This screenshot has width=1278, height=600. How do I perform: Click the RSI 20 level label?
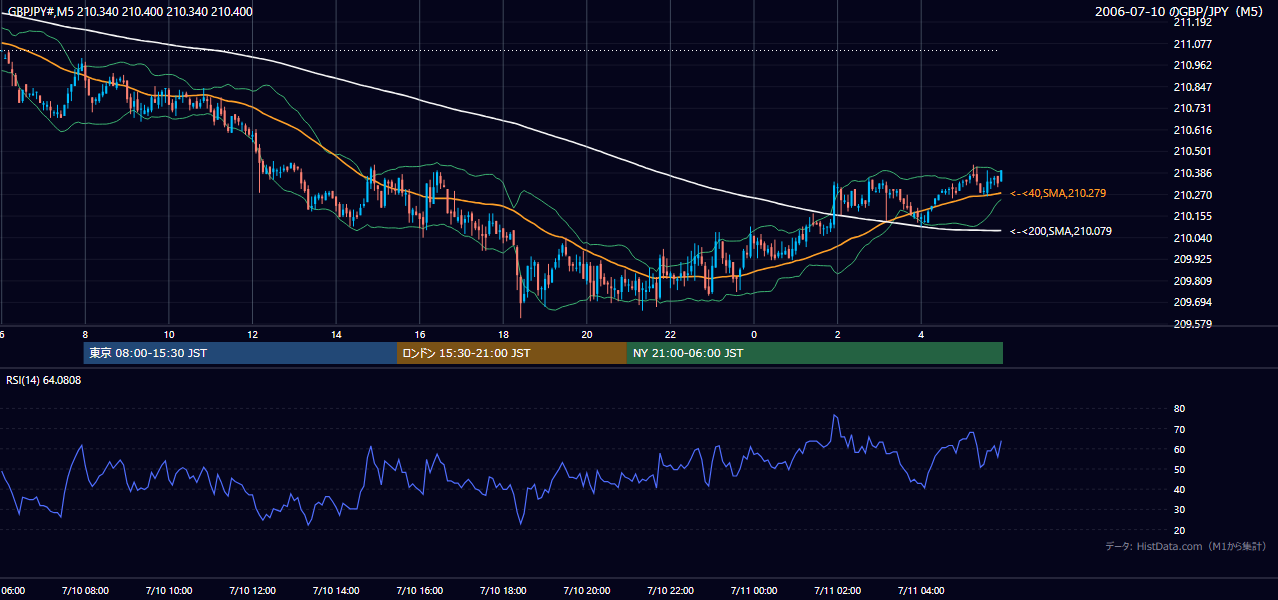click(x=1179, y=530)
